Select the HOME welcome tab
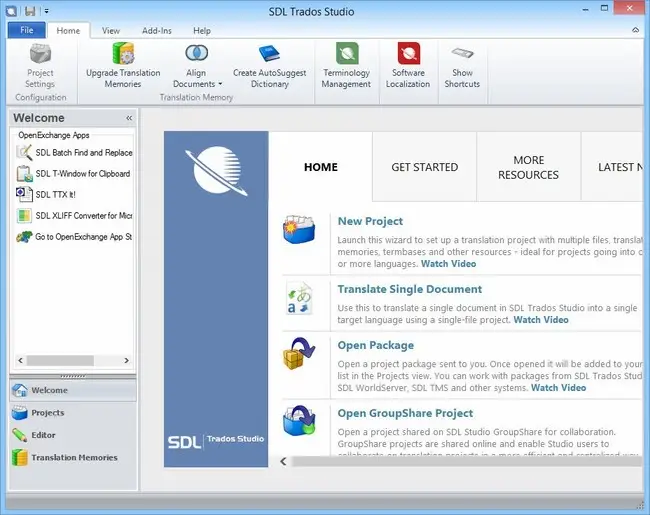650x515 pixels. (x=320, y=167)
